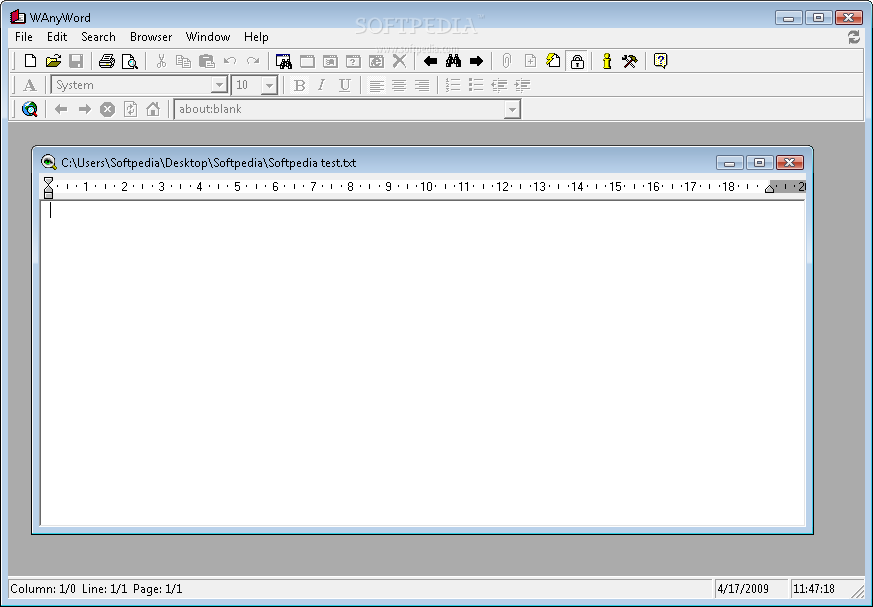
Task: Close the Softpedia test.txt document window
Action: (789, 162)
